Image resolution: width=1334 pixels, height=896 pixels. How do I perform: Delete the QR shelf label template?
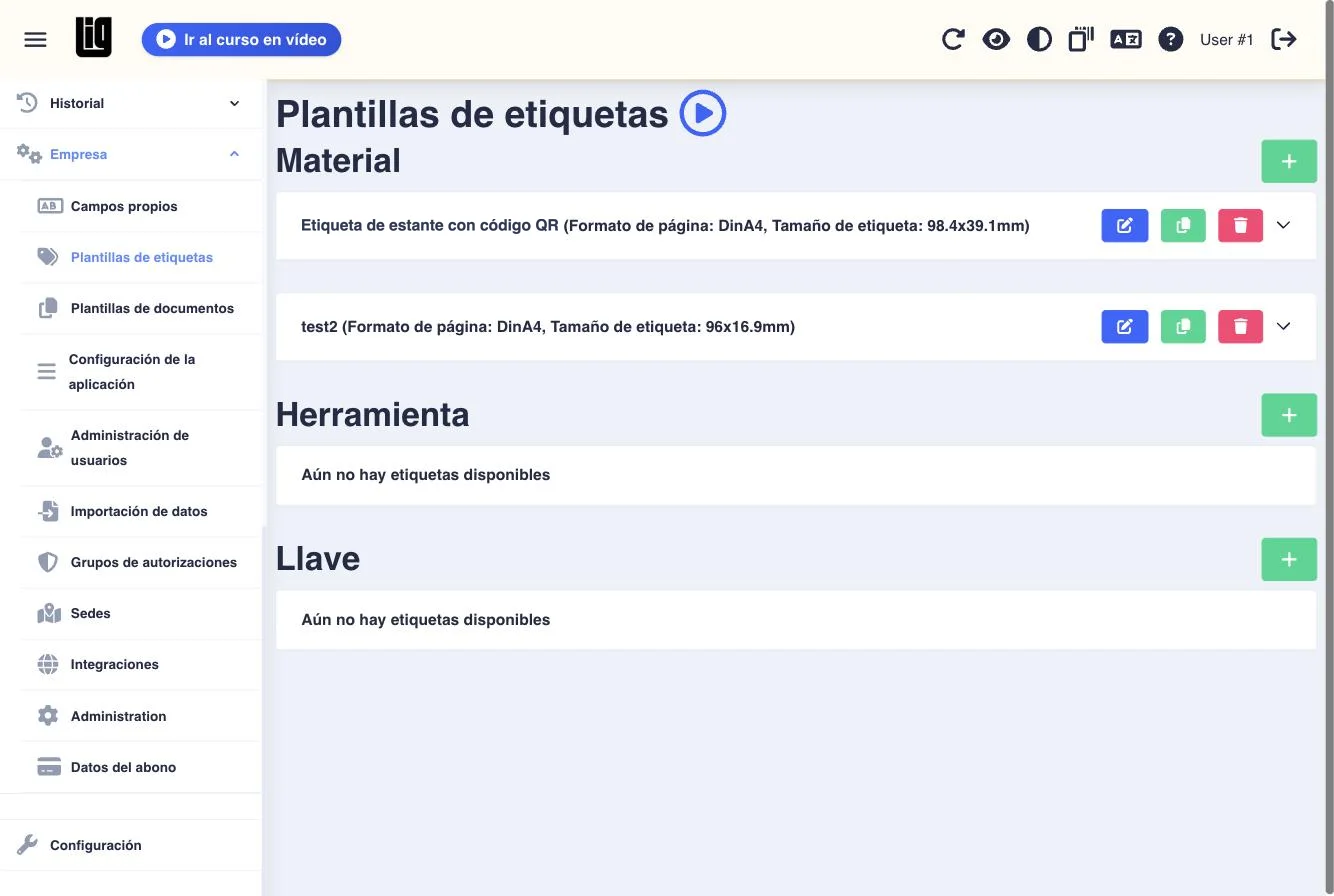[x=1241, y=225]
